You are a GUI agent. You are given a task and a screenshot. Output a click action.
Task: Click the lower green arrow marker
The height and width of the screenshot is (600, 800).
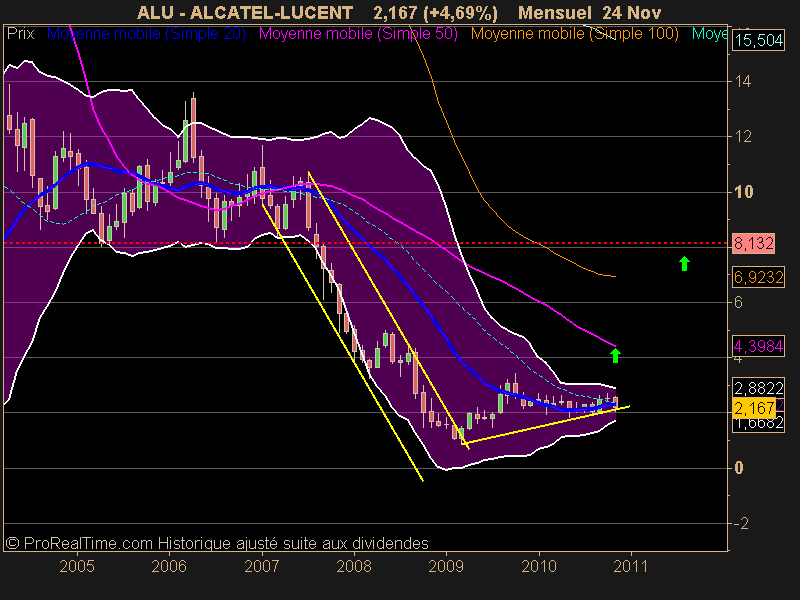[615, 355]
